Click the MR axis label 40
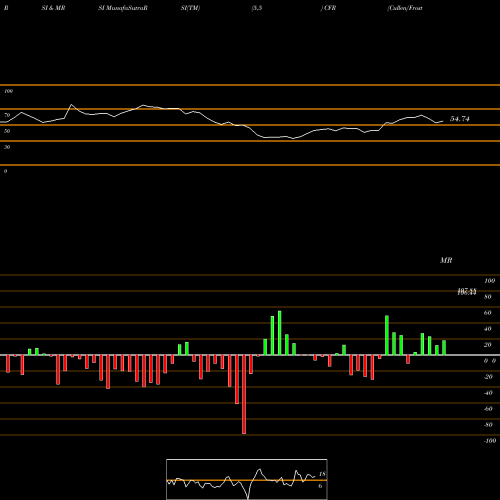500x500 pixels. click(x=488, y=329)
